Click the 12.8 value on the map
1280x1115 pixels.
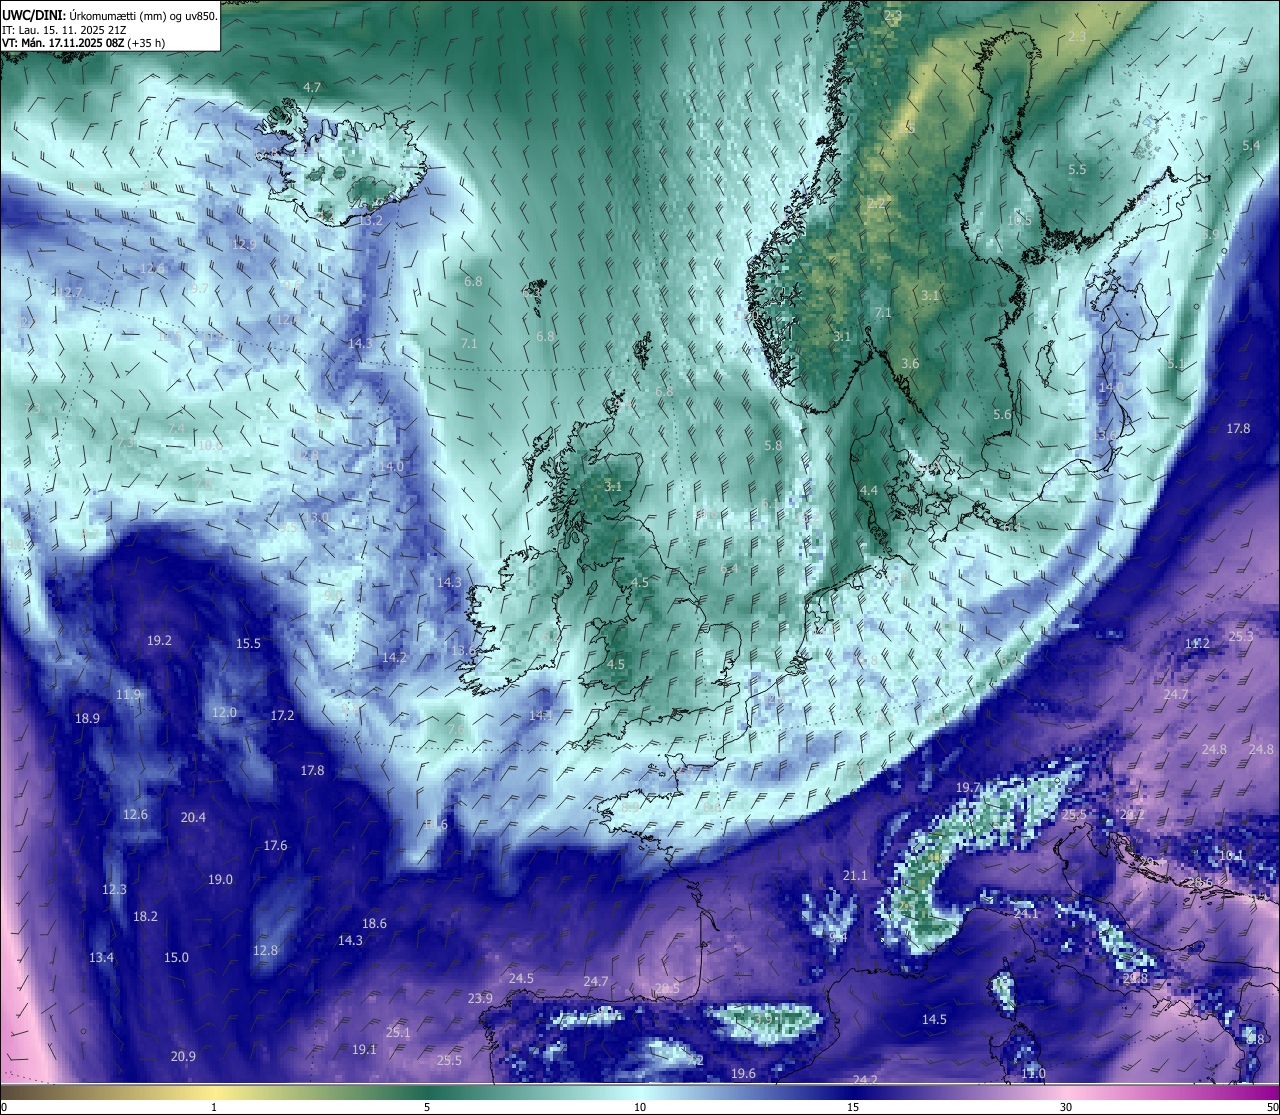(x=265, y=951)
